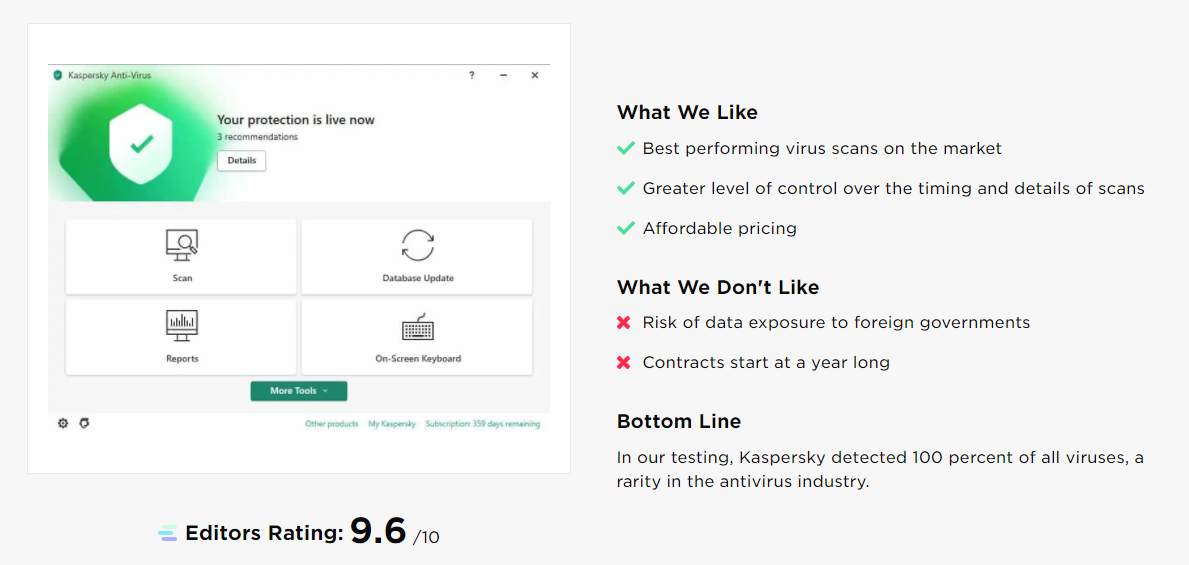Open settings gear in Kaspersky footer
The image size is (1189, 565).
64,423
